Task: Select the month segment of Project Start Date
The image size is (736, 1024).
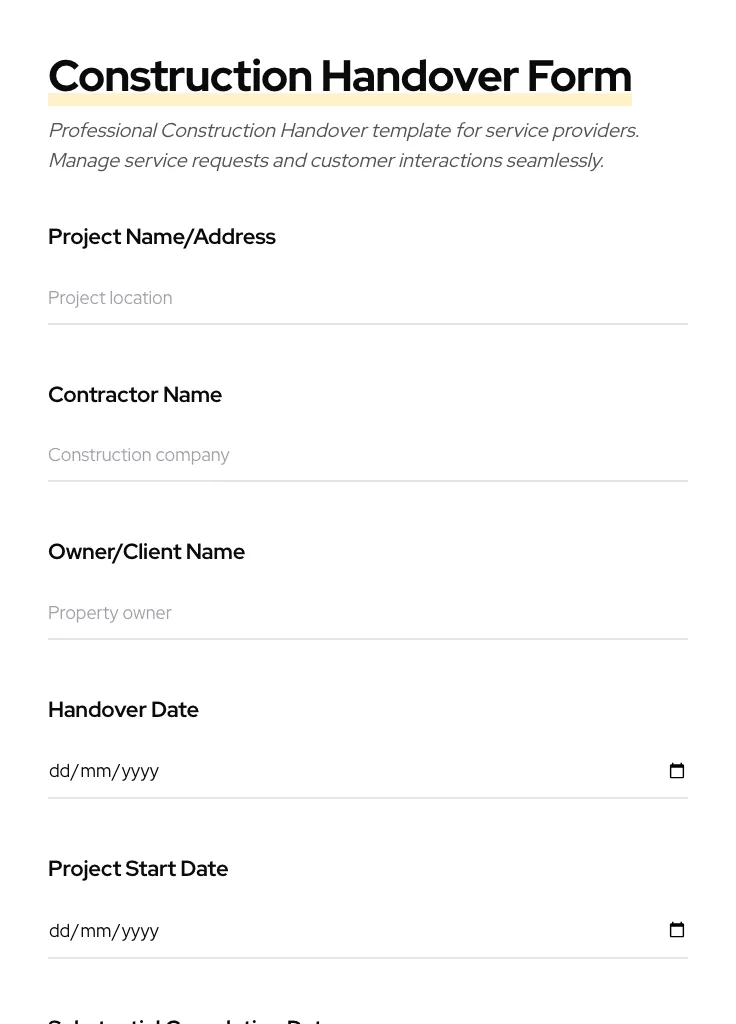Action: point(96,931)
